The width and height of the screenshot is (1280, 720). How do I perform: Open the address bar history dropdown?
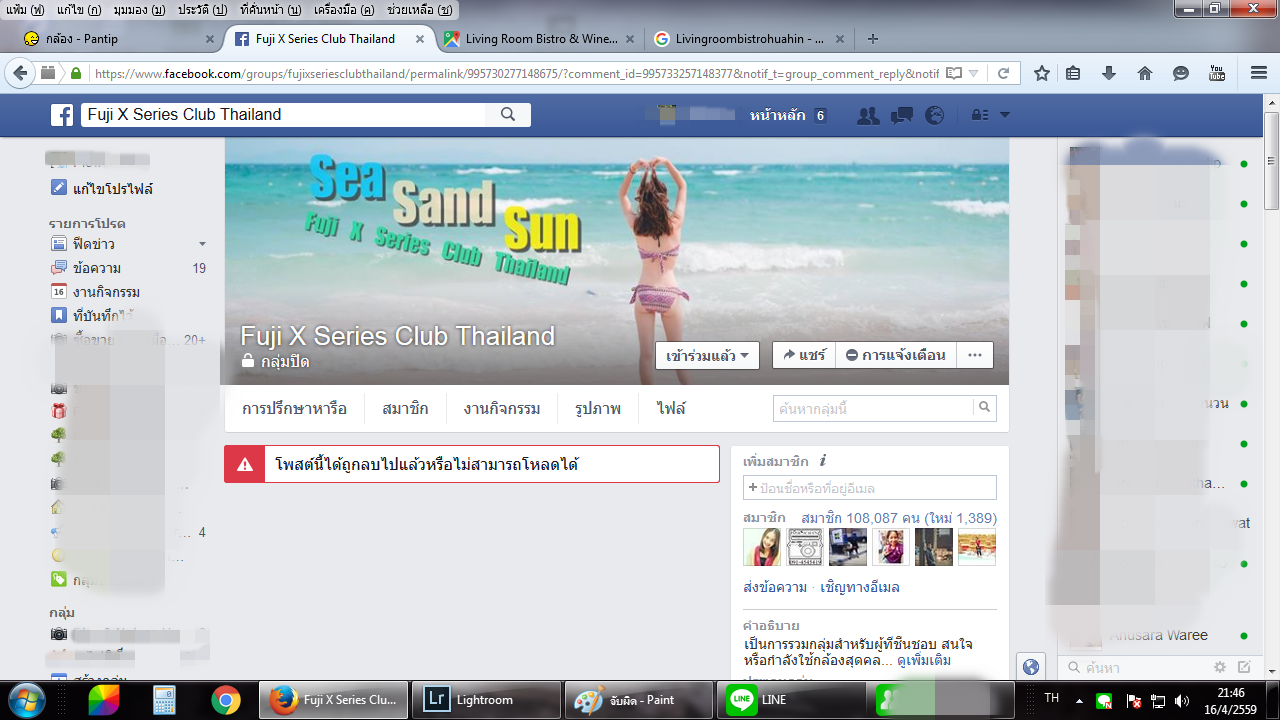pos(975,73)
